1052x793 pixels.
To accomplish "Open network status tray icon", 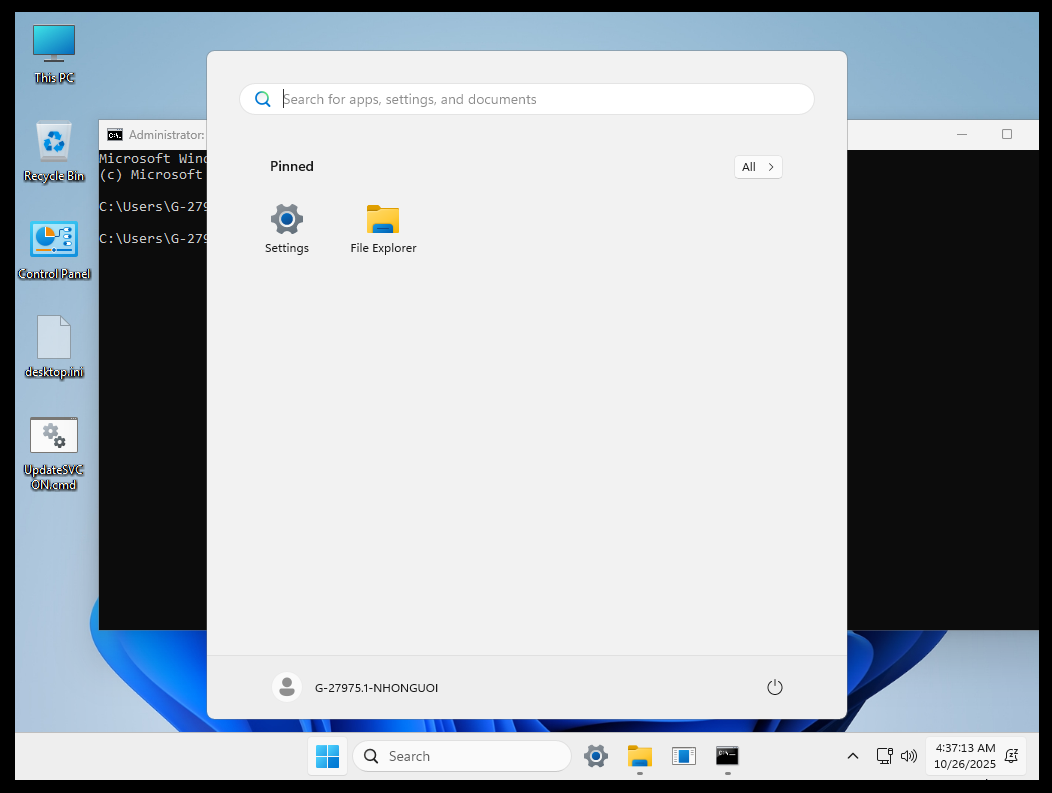I will coord(884,756).
